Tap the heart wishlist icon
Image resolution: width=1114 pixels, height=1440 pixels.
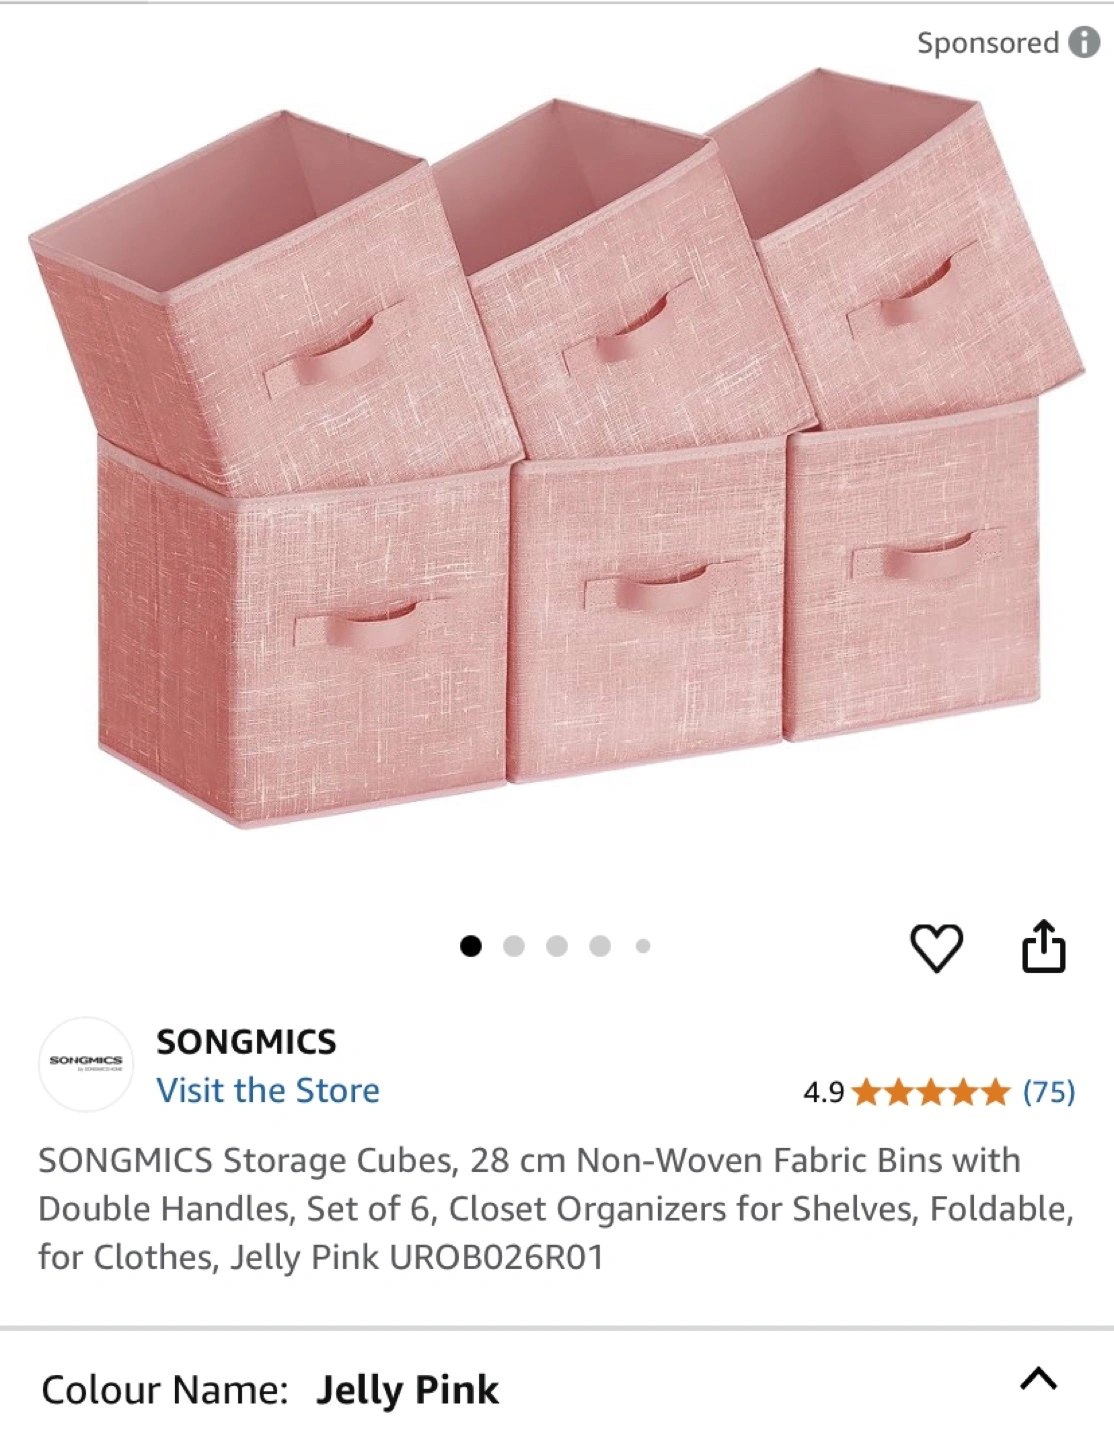(x=936, y=947)
